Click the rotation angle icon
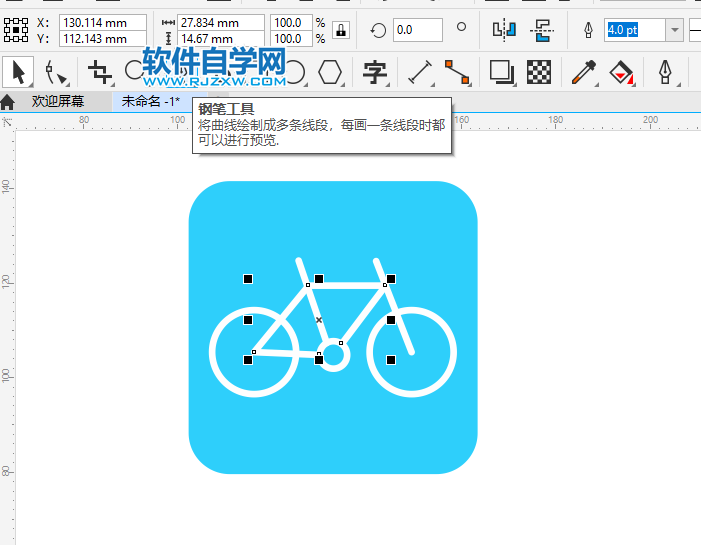The height and width of the screenshot is (545, 701). click(378, 30)
